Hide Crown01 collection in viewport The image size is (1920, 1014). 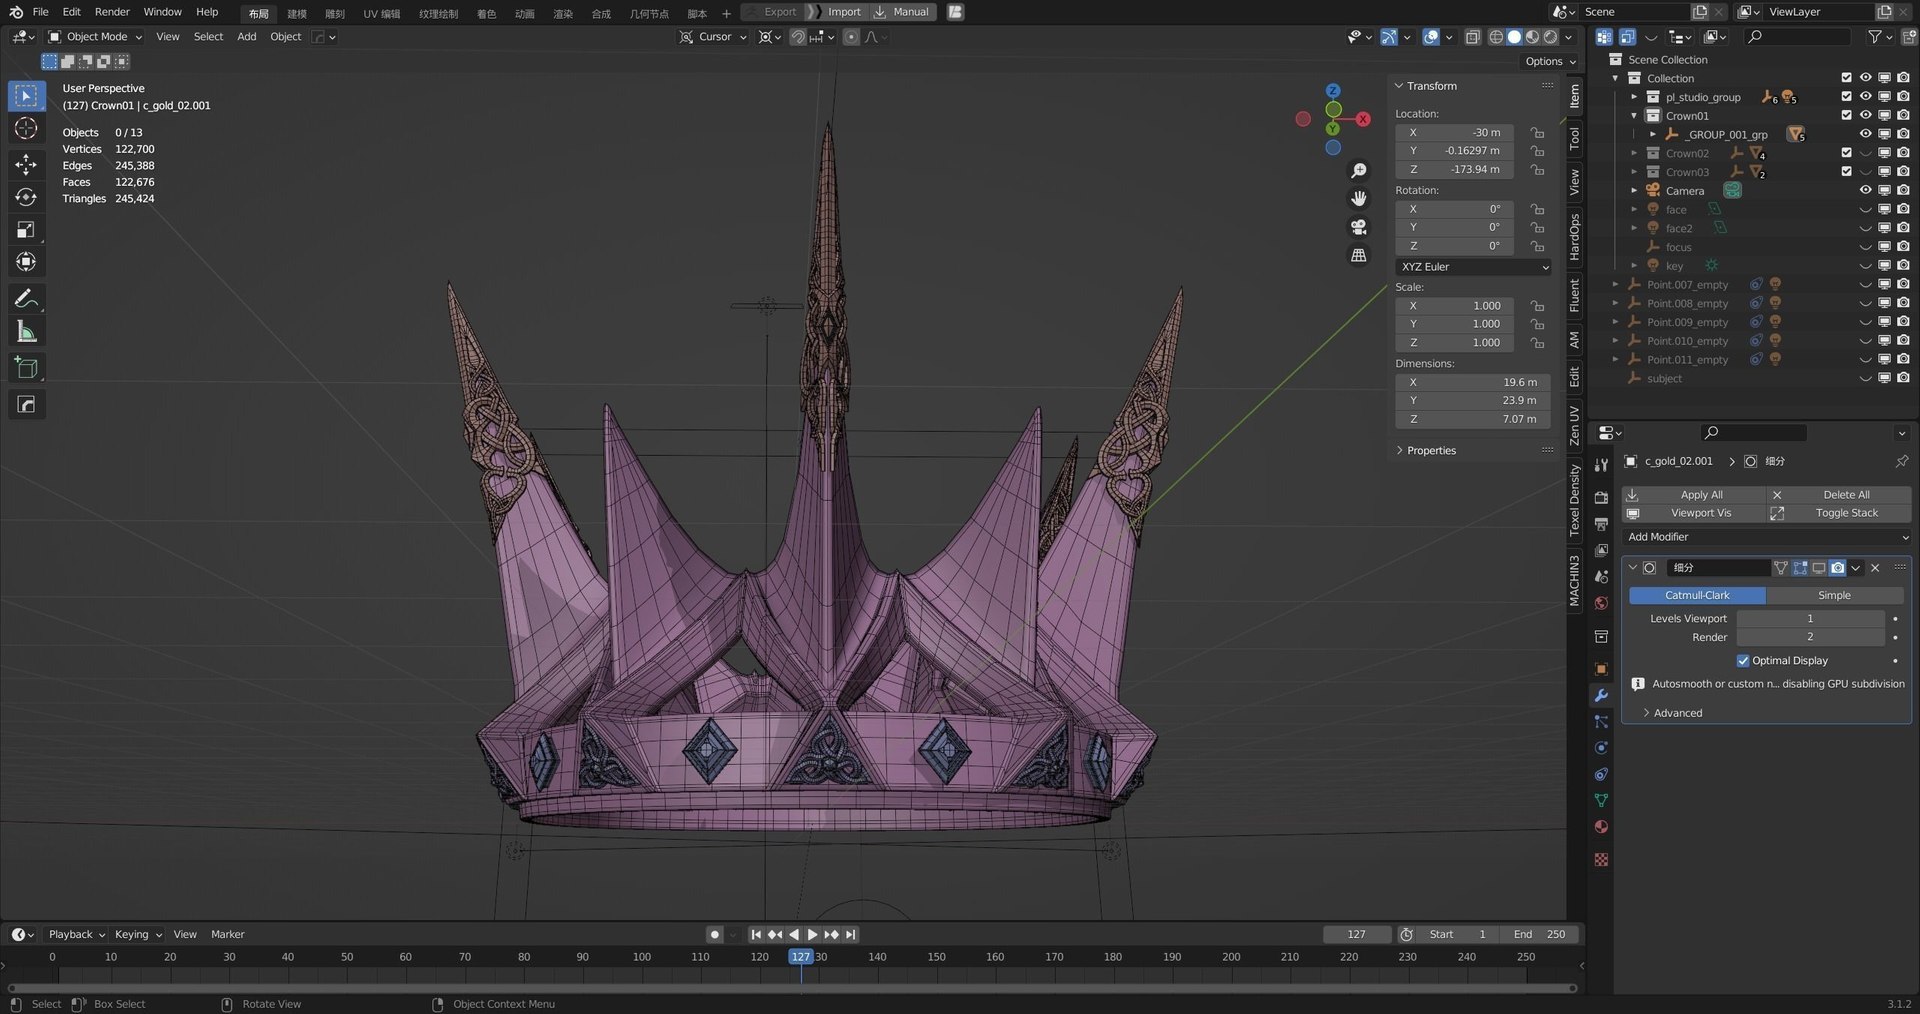pos(1865,115)
